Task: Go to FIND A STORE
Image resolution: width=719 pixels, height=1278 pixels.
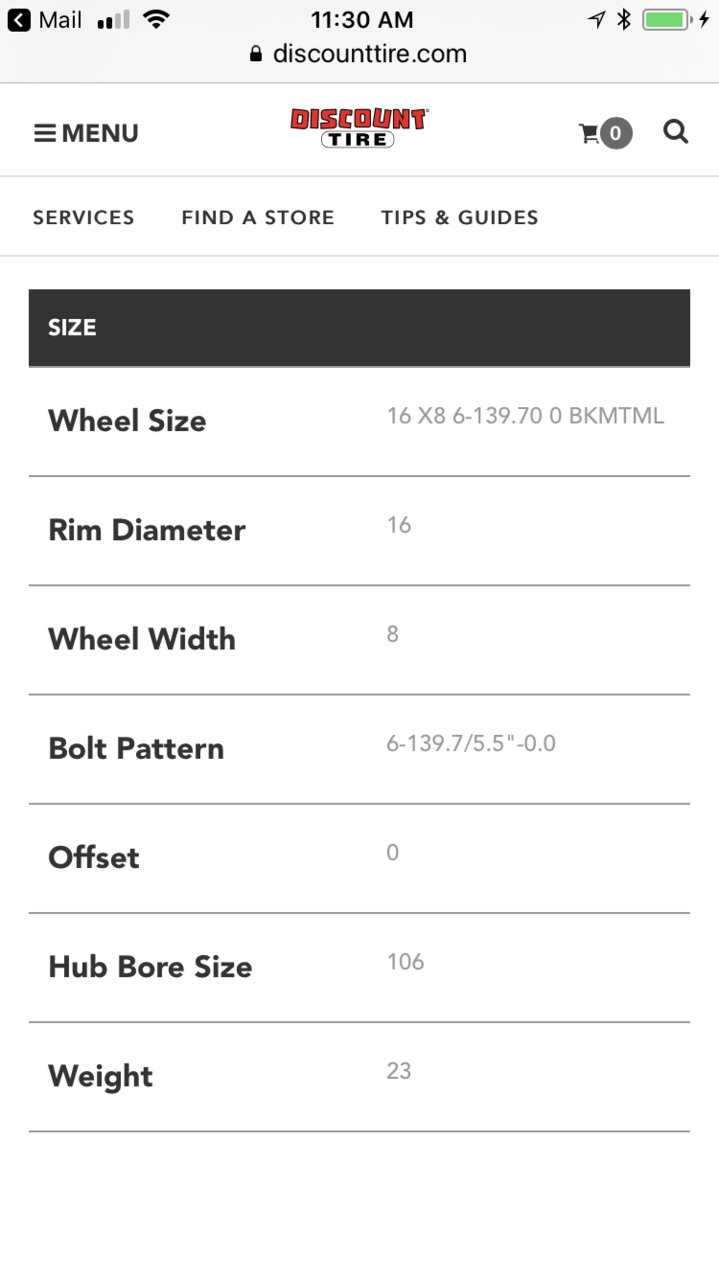Action: point(258,217)
